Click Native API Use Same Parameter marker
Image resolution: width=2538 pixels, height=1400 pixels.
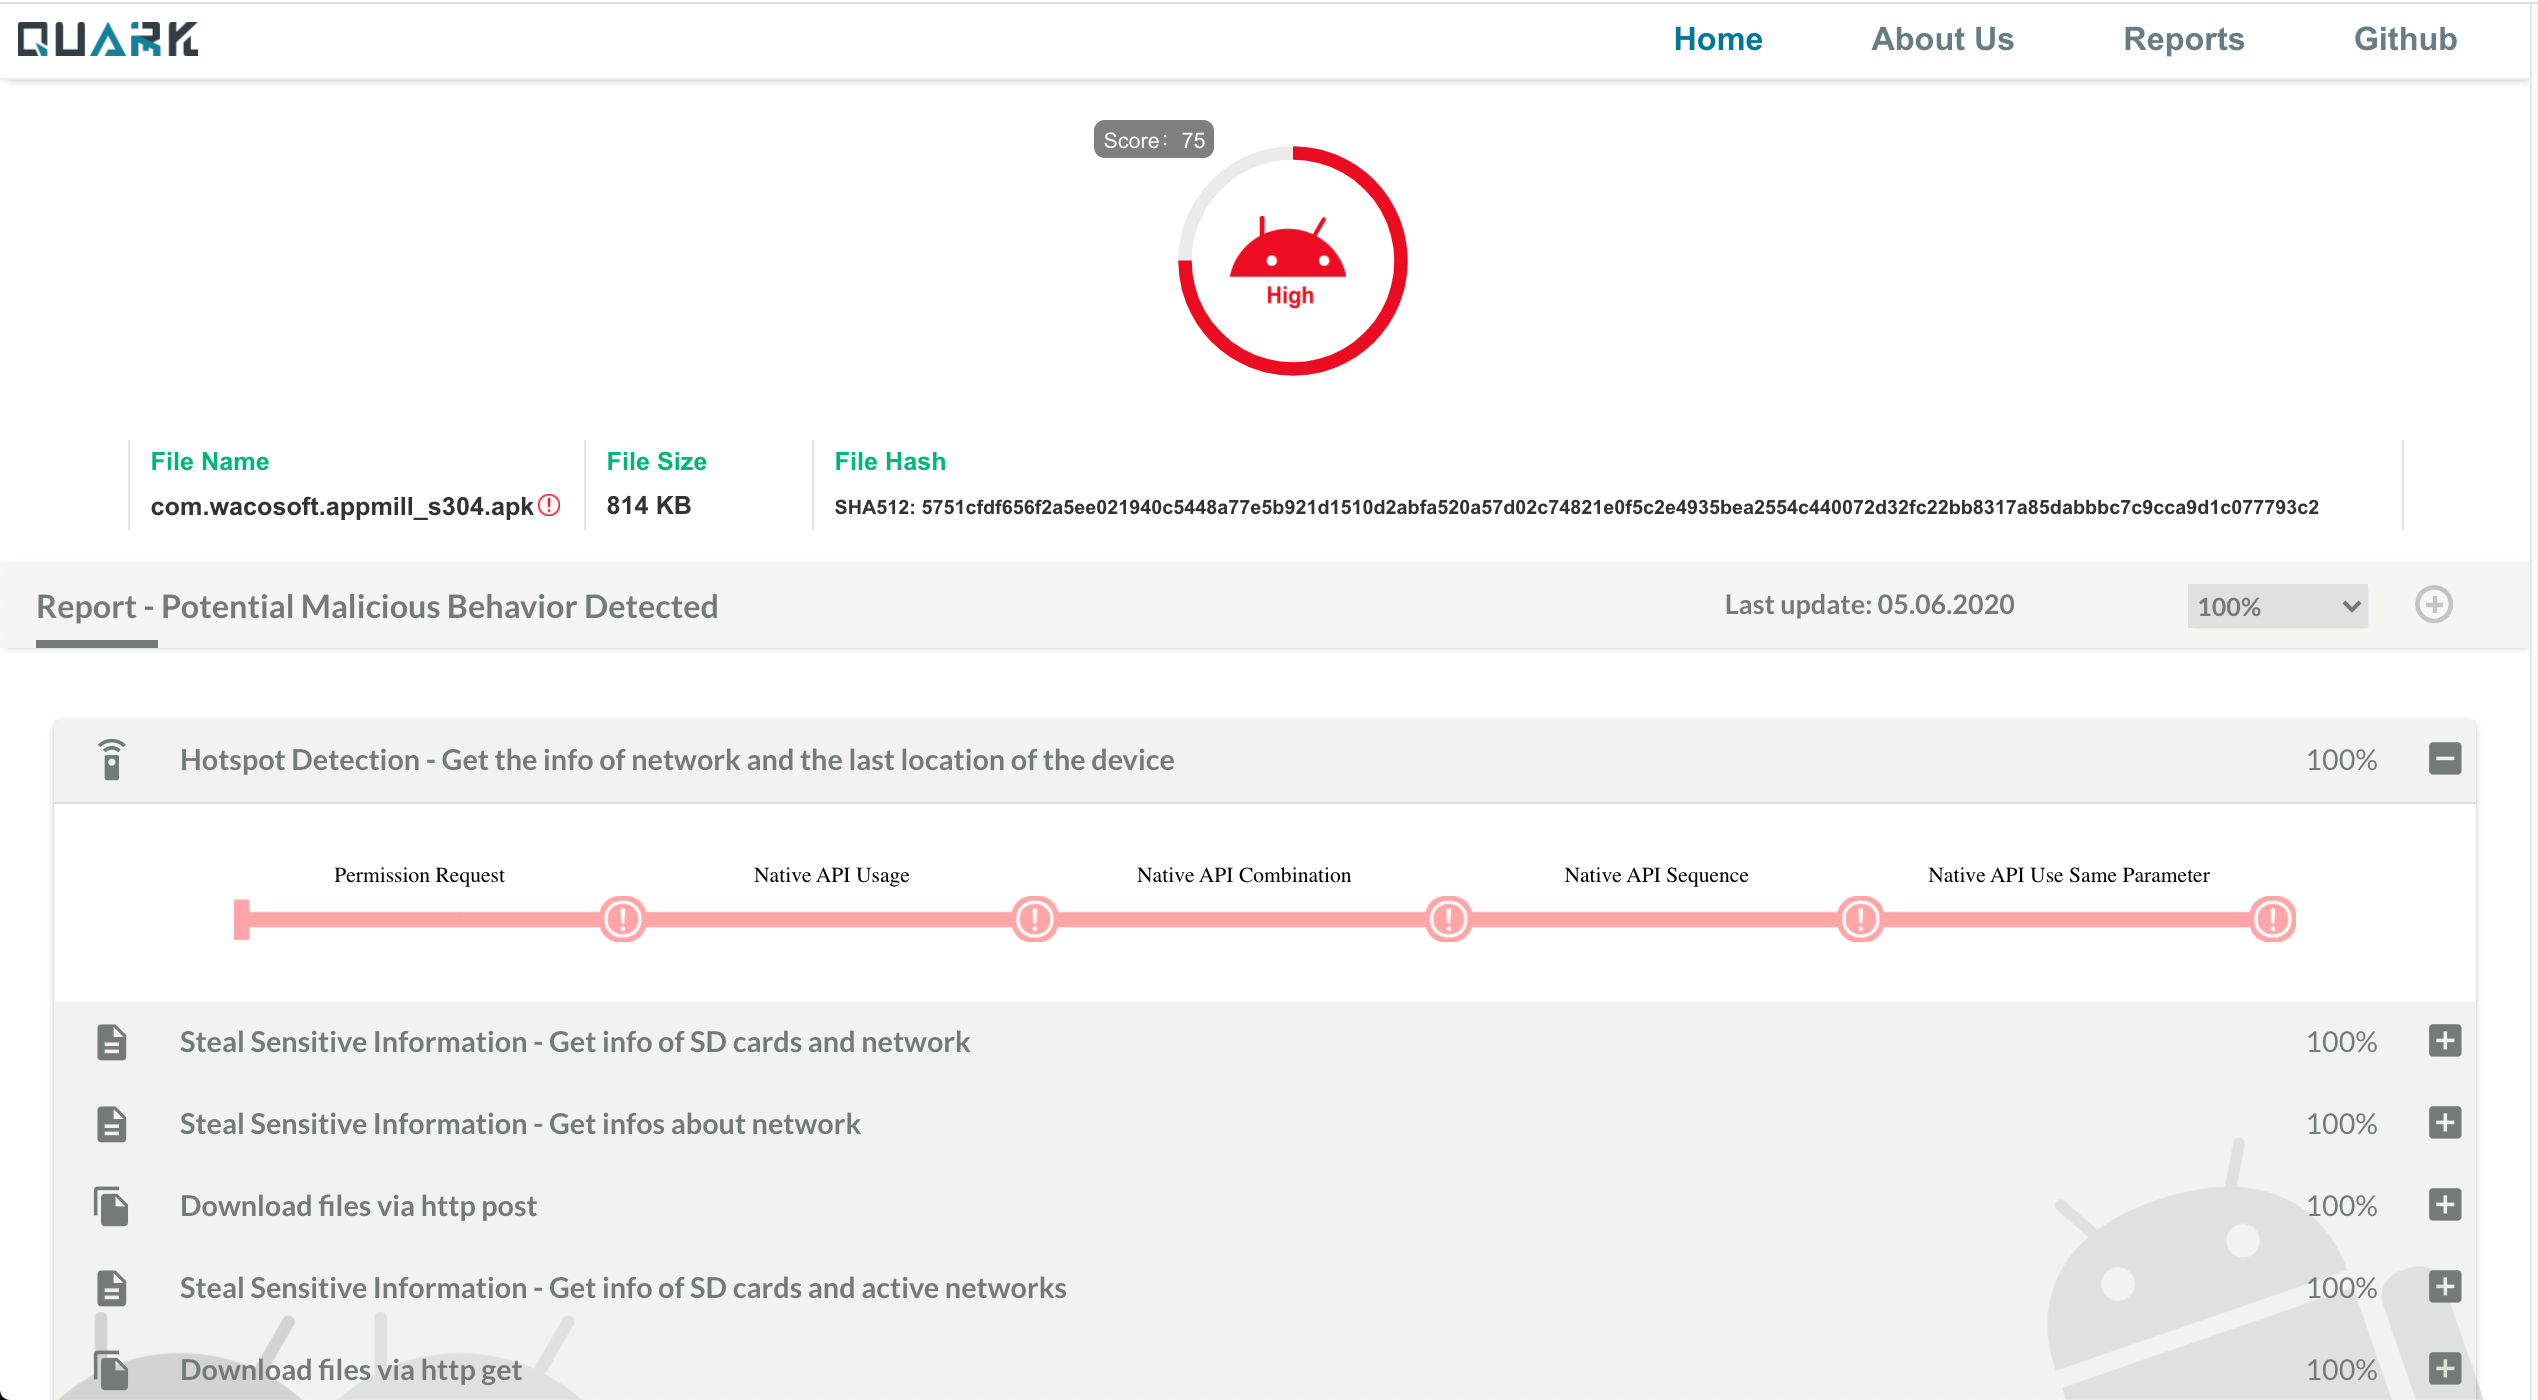click(x=2272, y=918)
